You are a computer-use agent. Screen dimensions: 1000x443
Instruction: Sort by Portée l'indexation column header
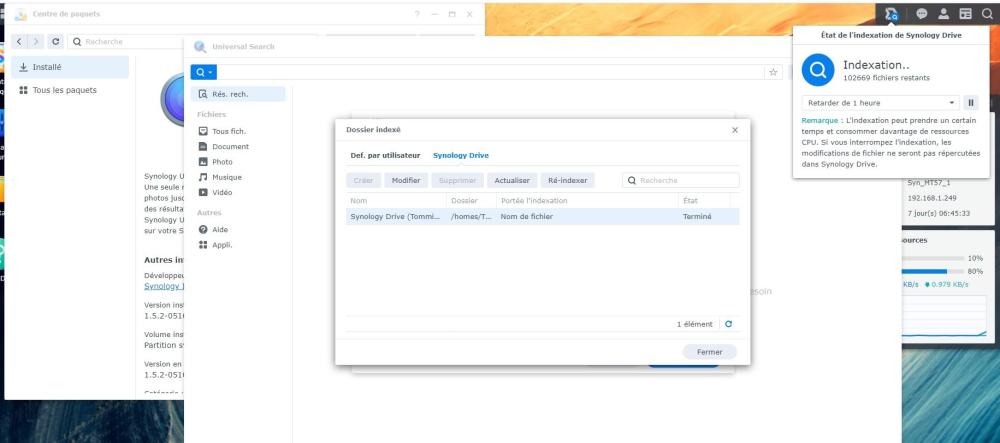pyautogui.click(x=587, y=201)
